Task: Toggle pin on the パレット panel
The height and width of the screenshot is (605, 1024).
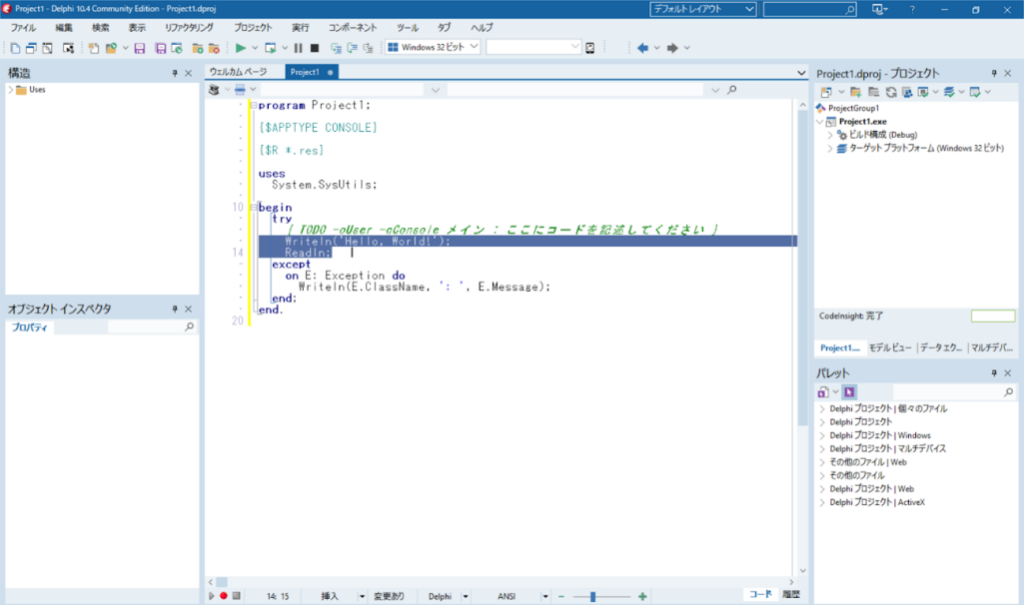Action: [x=994, y=373]
